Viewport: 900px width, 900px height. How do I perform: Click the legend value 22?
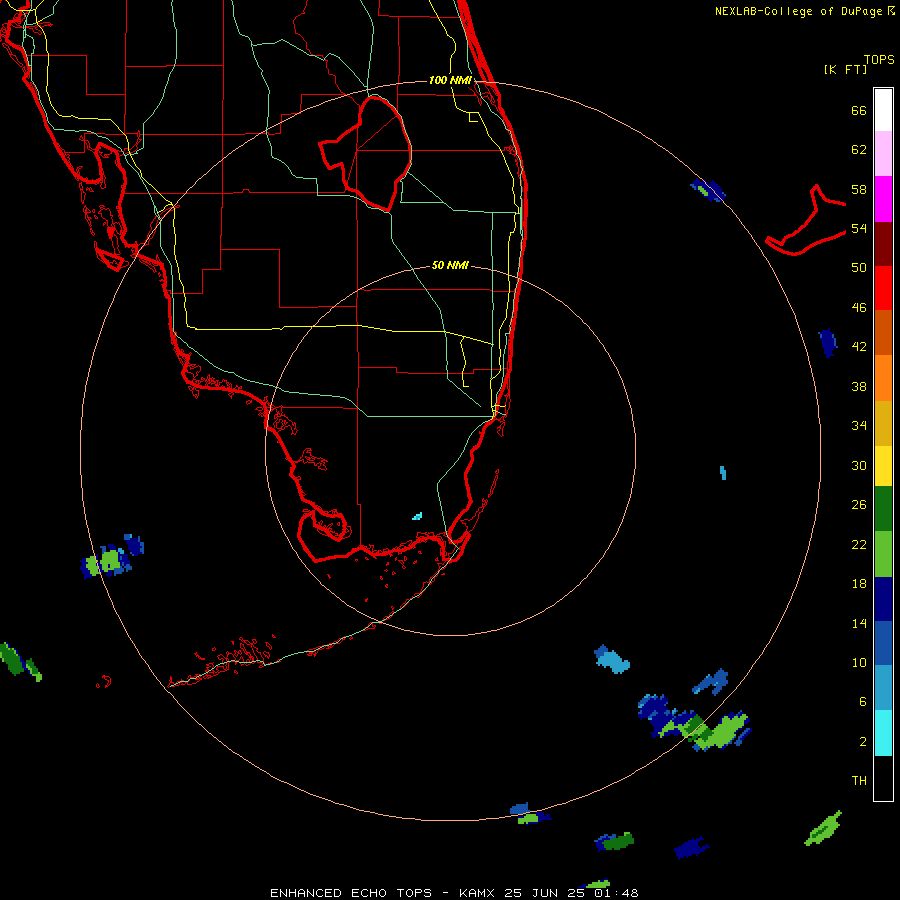pyautogui.click(x=859, y=544)
